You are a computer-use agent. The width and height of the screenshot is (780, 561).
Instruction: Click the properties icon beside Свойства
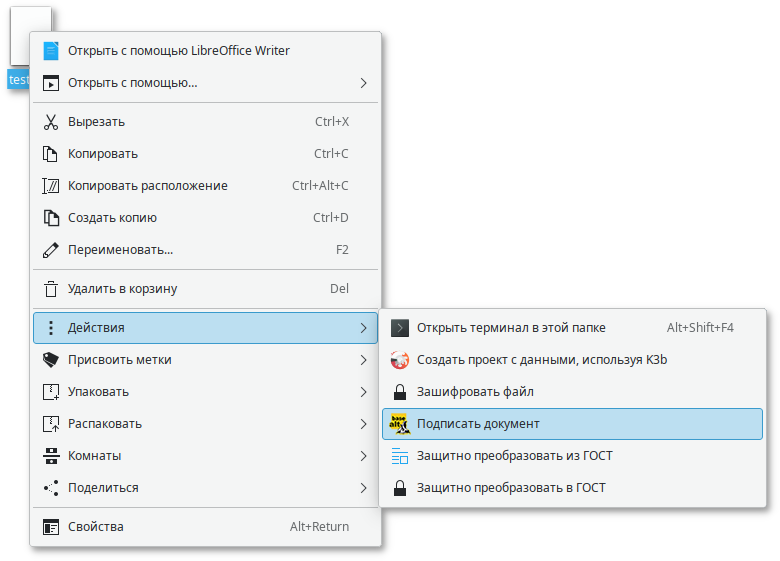(51, 527)
